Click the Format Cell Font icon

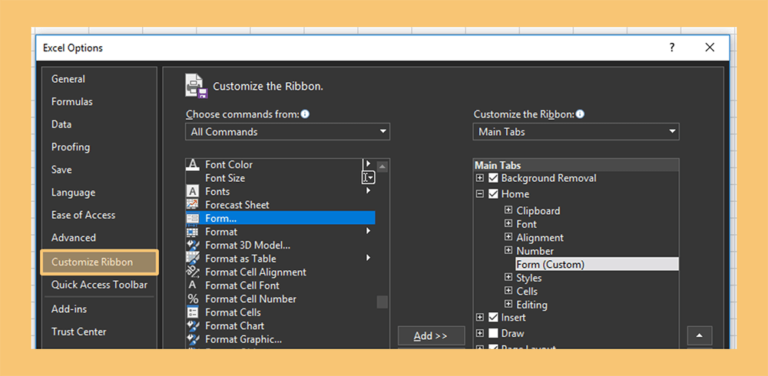point(193,285)
